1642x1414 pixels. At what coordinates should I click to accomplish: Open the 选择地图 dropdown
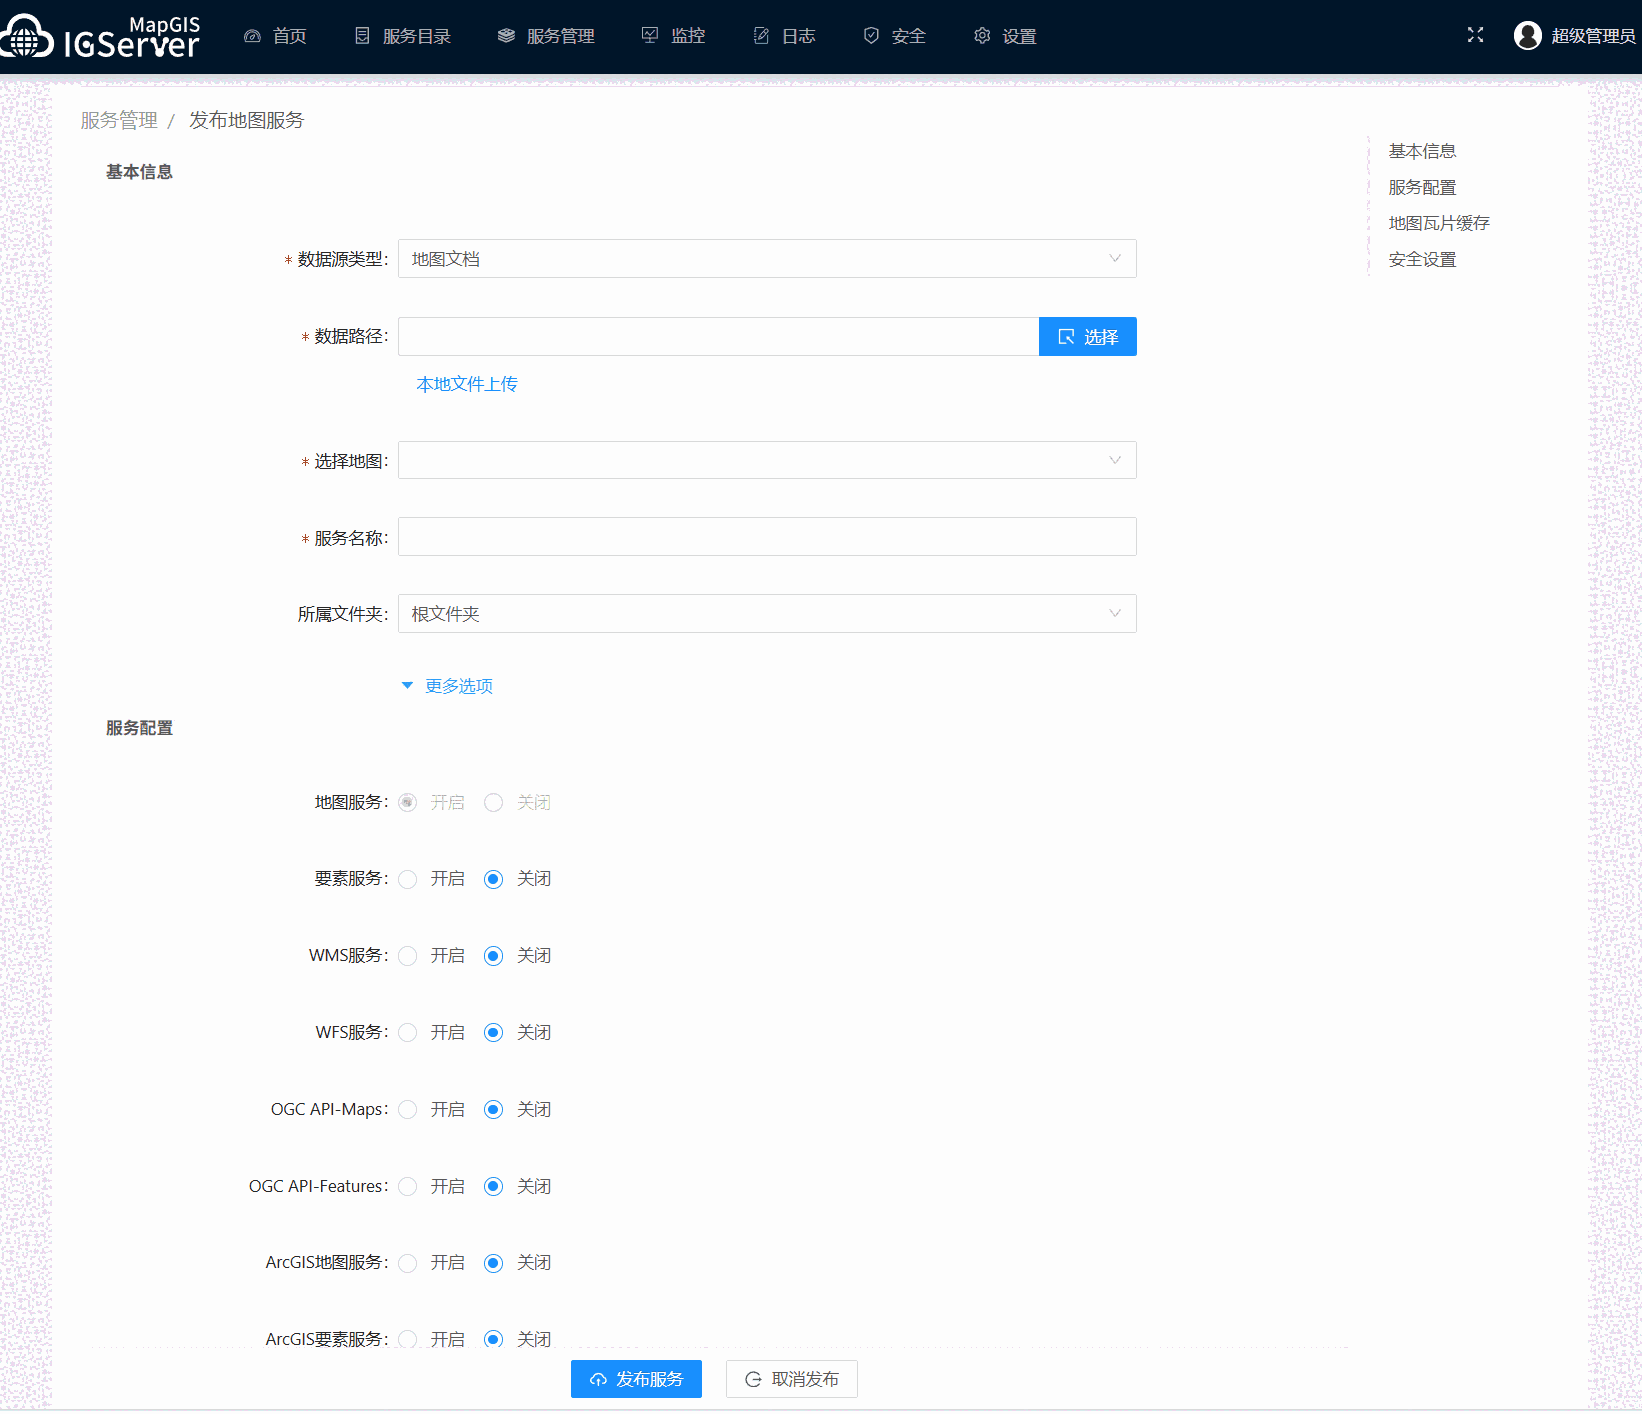tap(767, 460)
